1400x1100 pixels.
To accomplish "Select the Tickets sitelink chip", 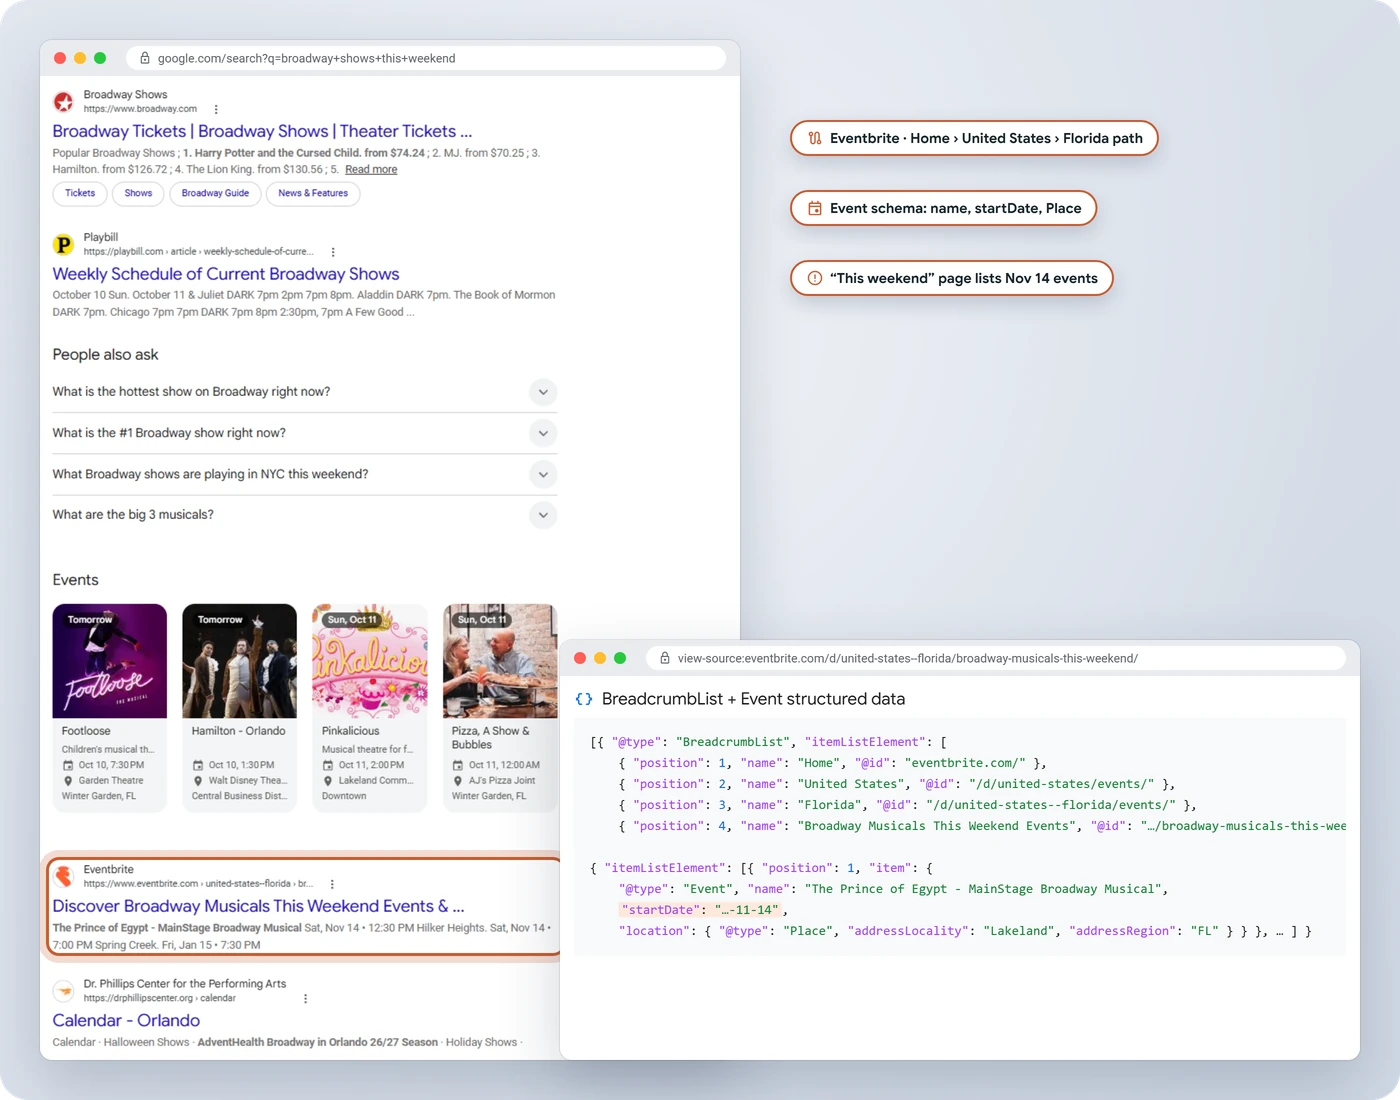I will 80,193.
